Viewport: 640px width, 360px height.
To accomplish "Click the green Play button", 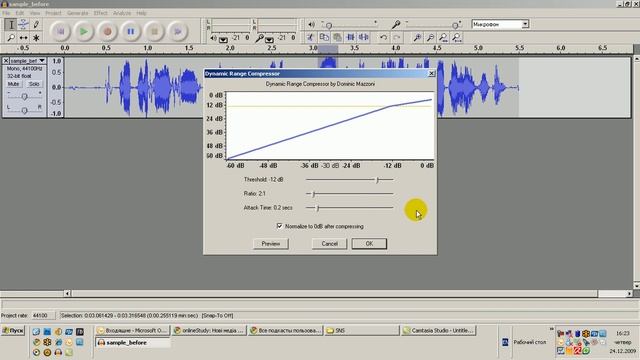I will pos(84,31).
